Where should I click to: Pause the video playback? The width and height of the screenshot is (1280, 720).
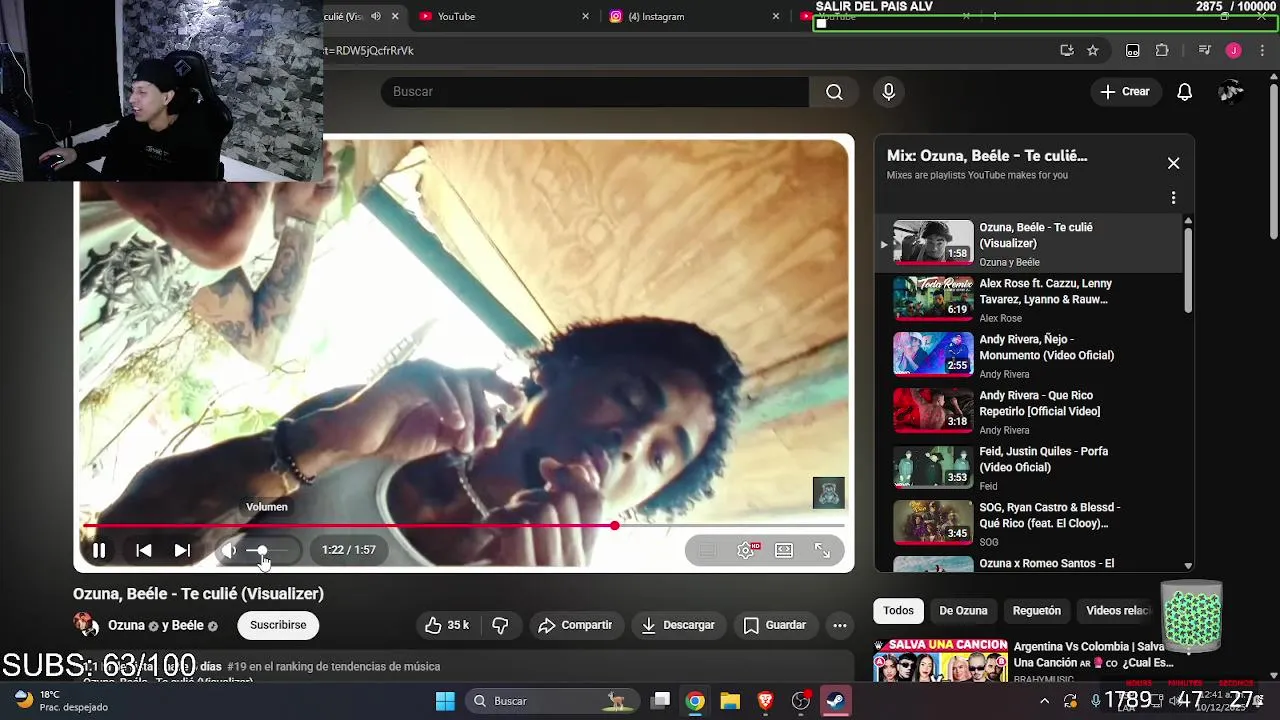(99, 550)
